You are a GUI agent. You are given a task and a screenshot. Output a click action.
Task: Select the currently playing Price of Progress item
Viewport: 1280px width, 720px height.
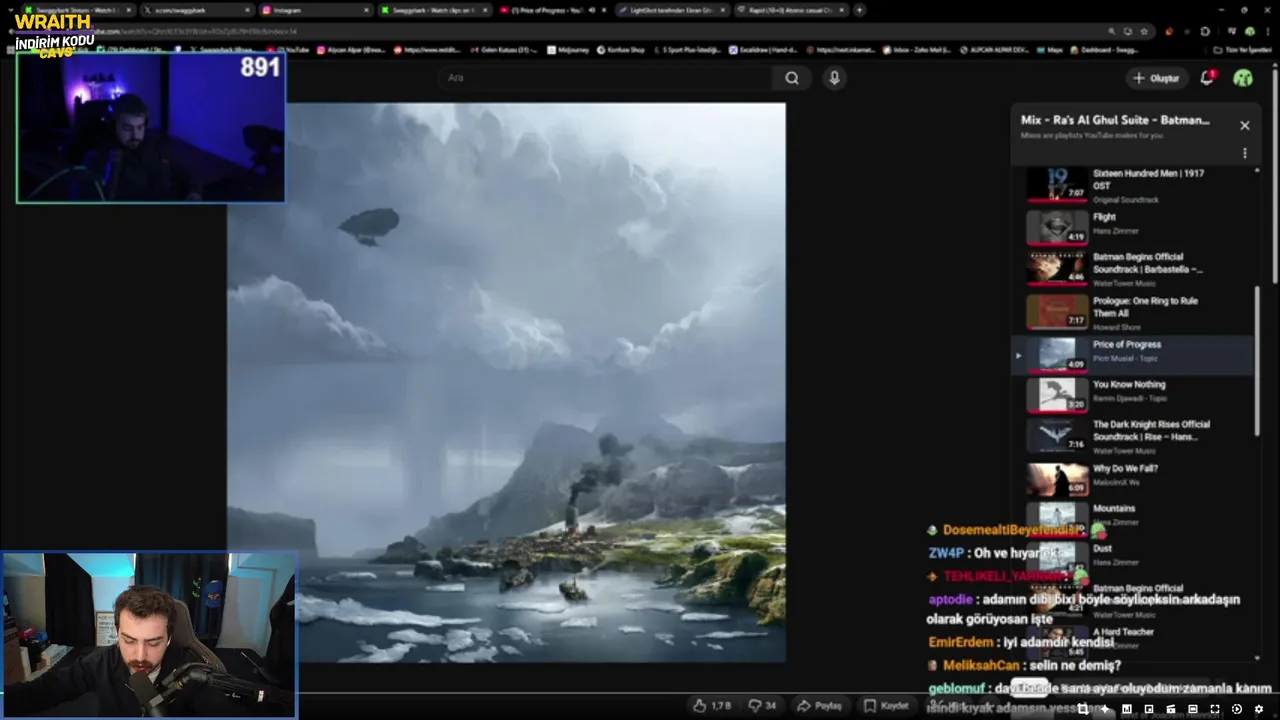point(1133,354)
